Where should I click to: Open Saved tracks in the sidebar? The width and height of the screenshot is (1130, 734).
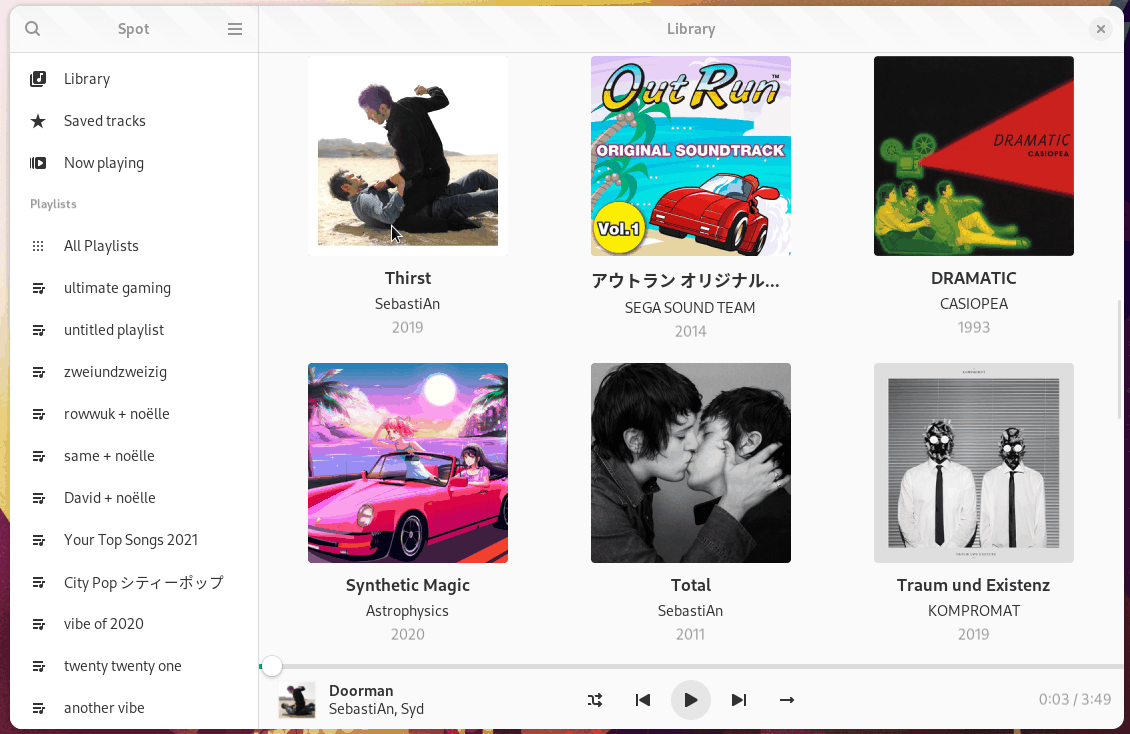pyautogui.click(x=134, y=121)
